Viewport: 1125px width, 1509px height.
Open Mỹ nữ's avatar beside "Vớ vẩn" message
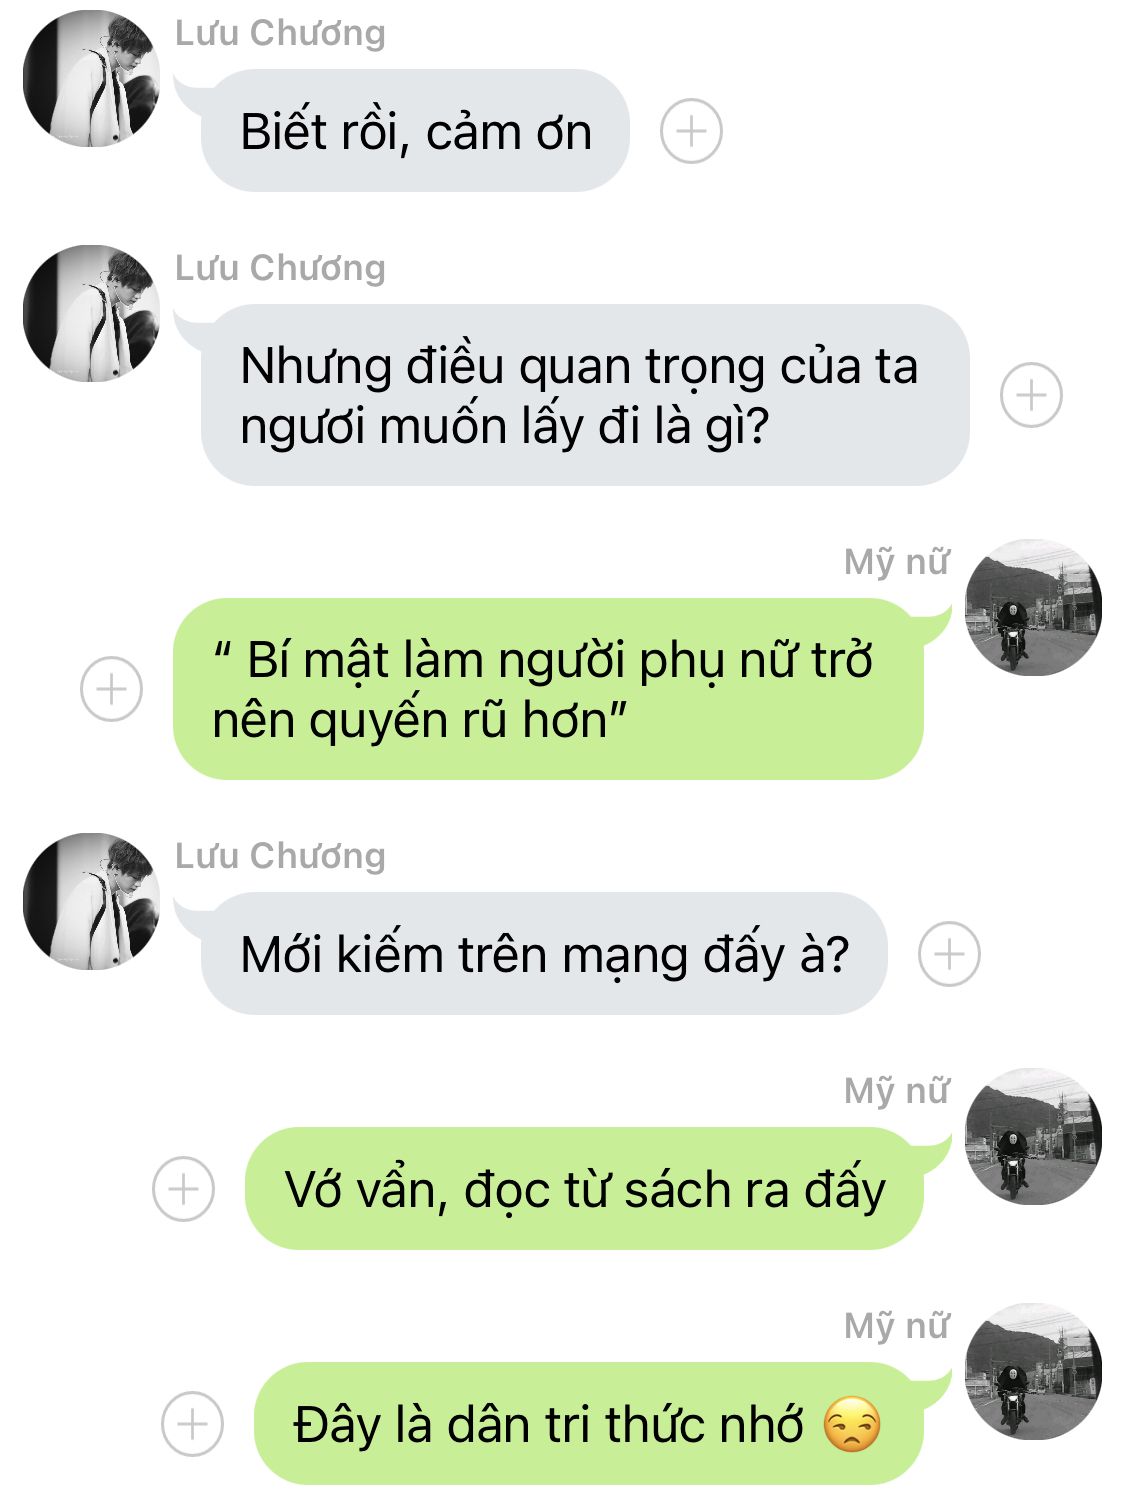click(x=1033, y=1137)
